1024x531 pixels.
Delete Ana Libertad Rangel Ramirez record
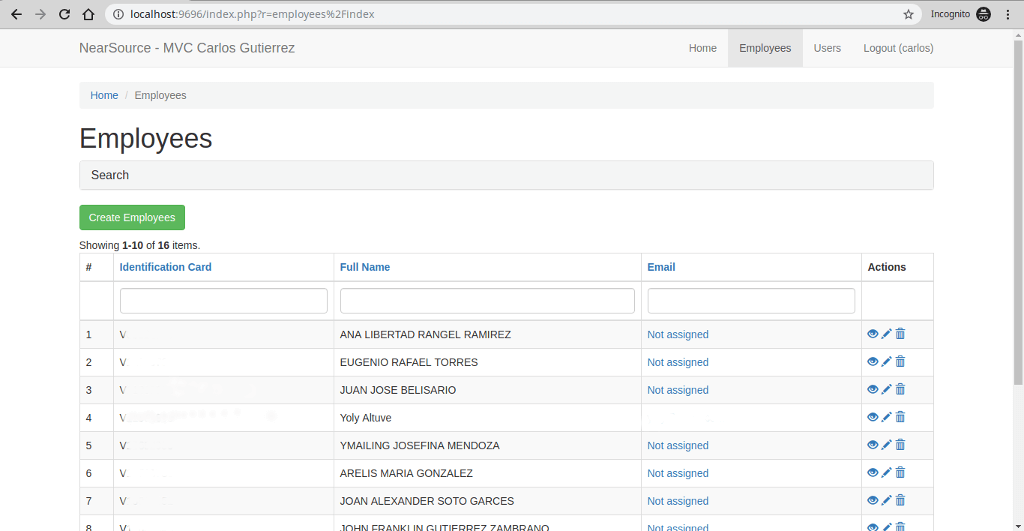tap(900, 334)
